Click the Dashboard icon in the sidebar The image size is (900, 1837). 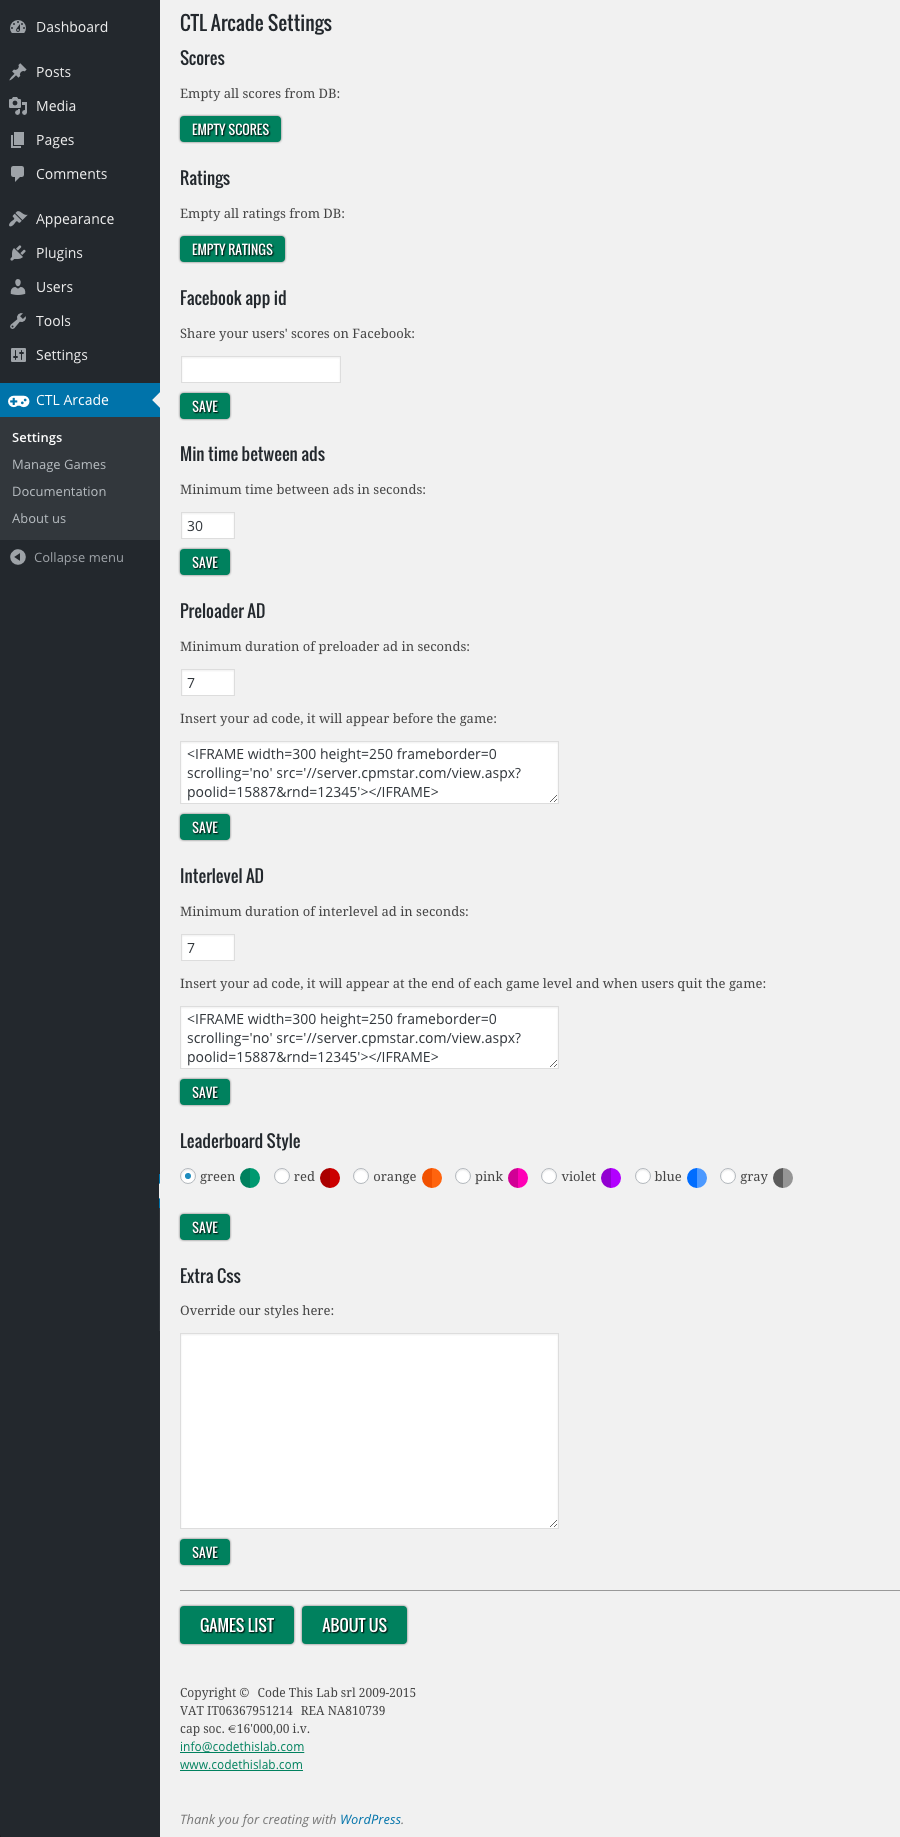click(x=19, y=26)
